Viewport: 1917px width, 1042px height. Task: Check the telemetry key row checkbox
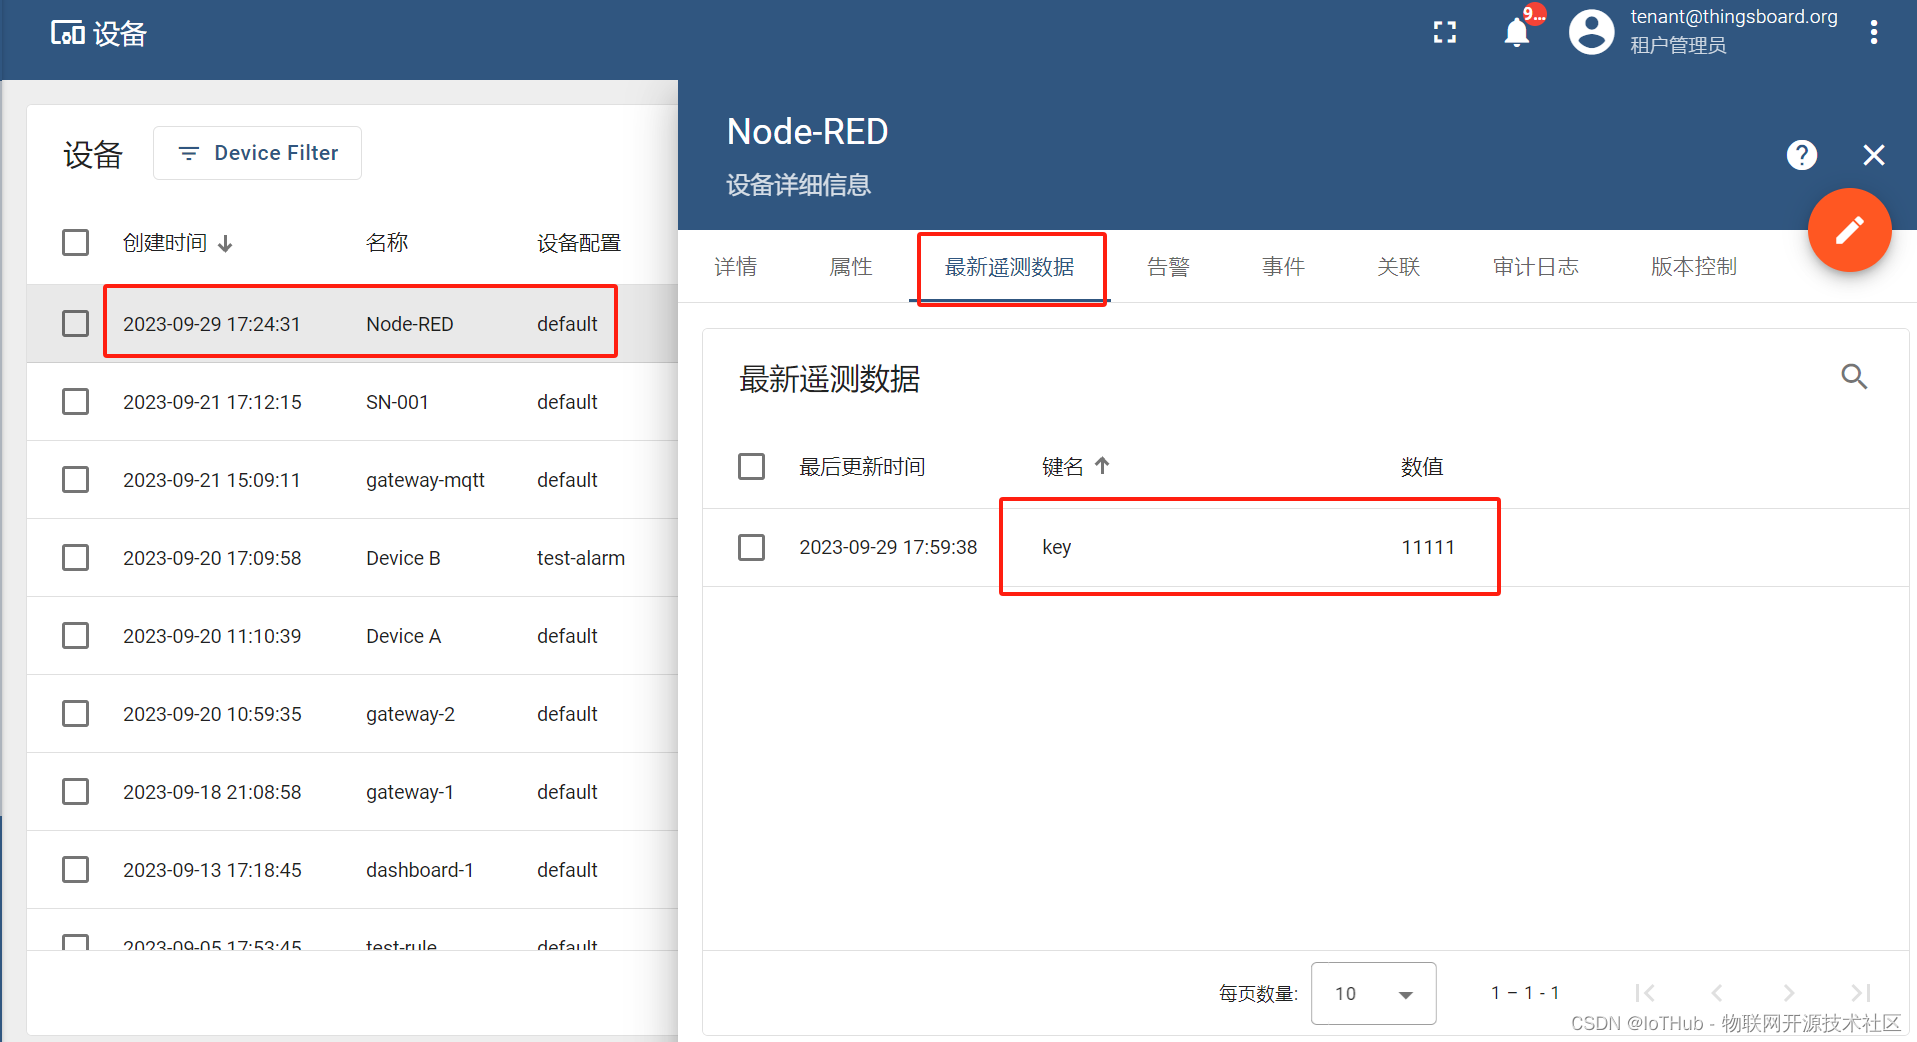coord(751,547)
